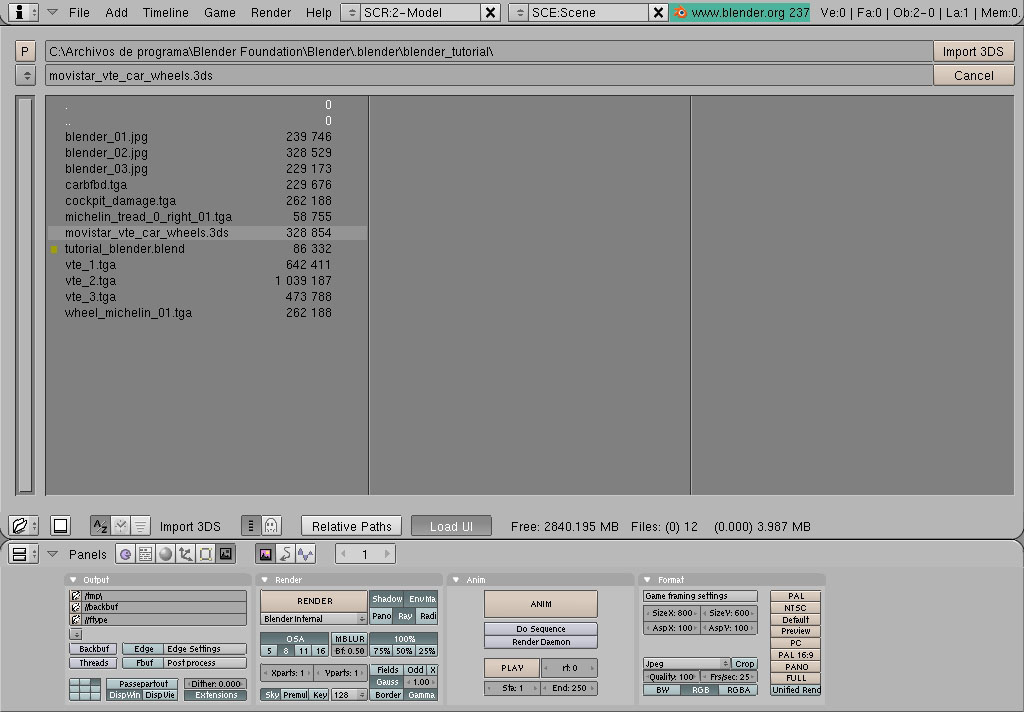Click the Logic context icon in Panels
Screen dimensions: 1024x712
click(125, 554)
